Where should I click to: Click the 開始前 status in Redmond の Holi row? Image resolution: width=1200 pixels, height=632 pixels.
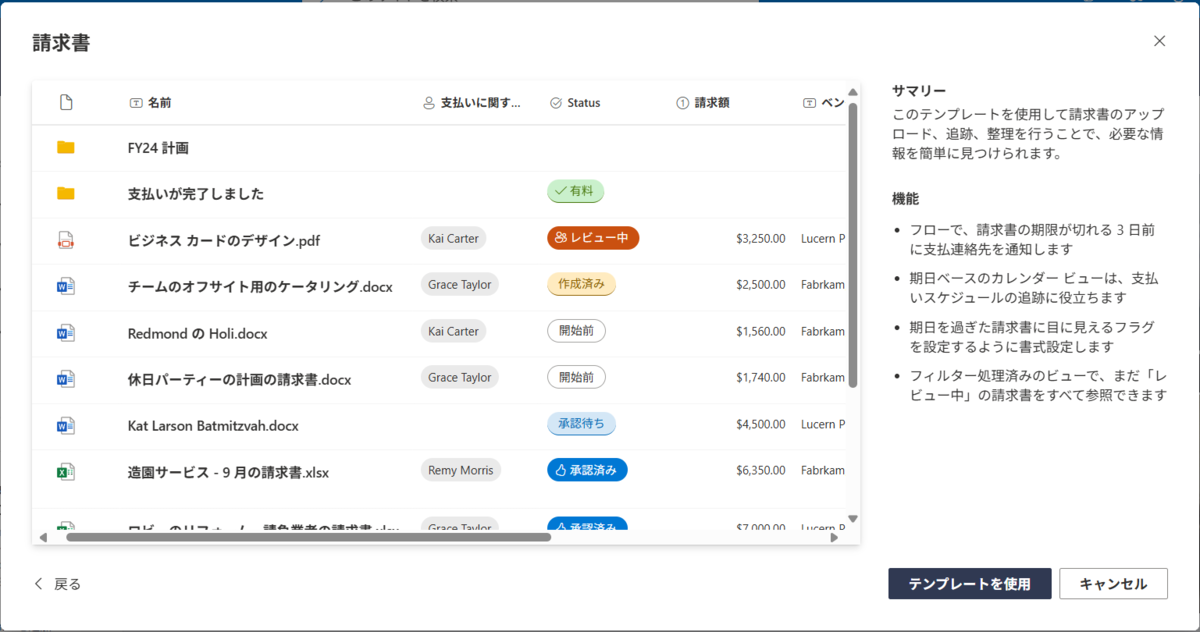576,331
